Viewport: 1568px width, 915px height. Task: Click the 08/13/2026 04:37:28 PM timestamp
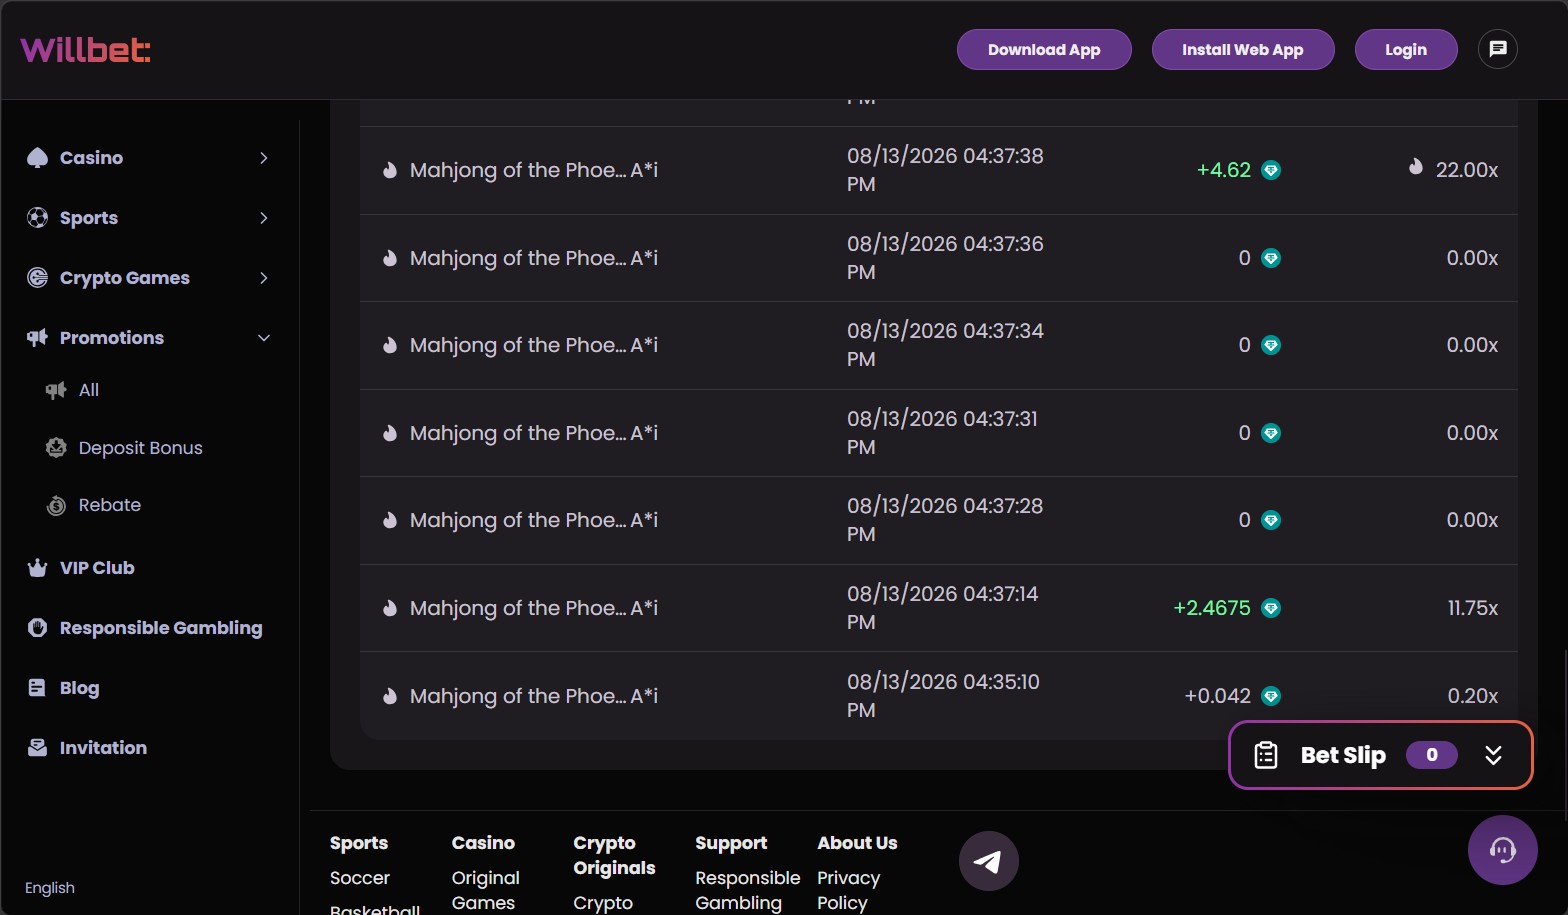click(945, 520)
